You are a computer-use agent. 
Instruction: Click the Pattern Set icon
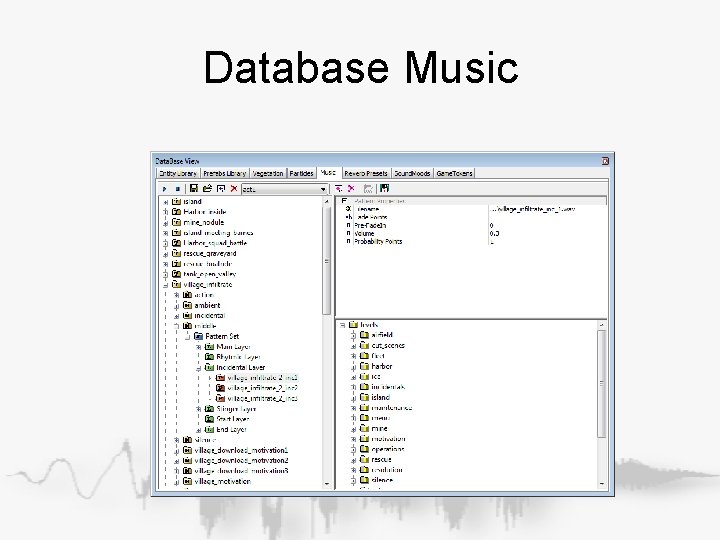point(198,336)
